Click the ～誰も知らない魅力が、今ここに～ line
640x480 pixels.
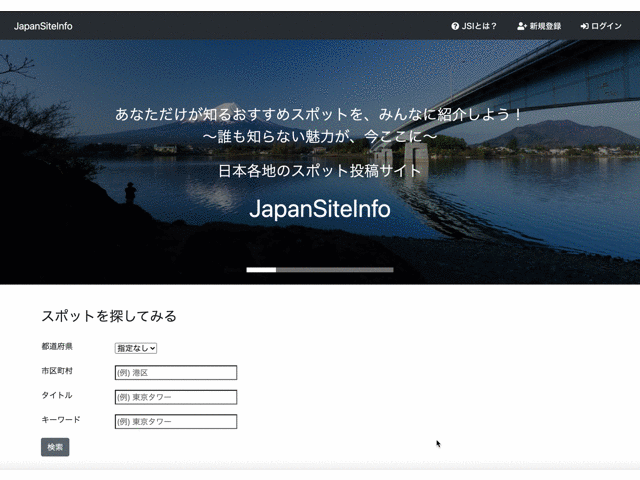point(320,136)
